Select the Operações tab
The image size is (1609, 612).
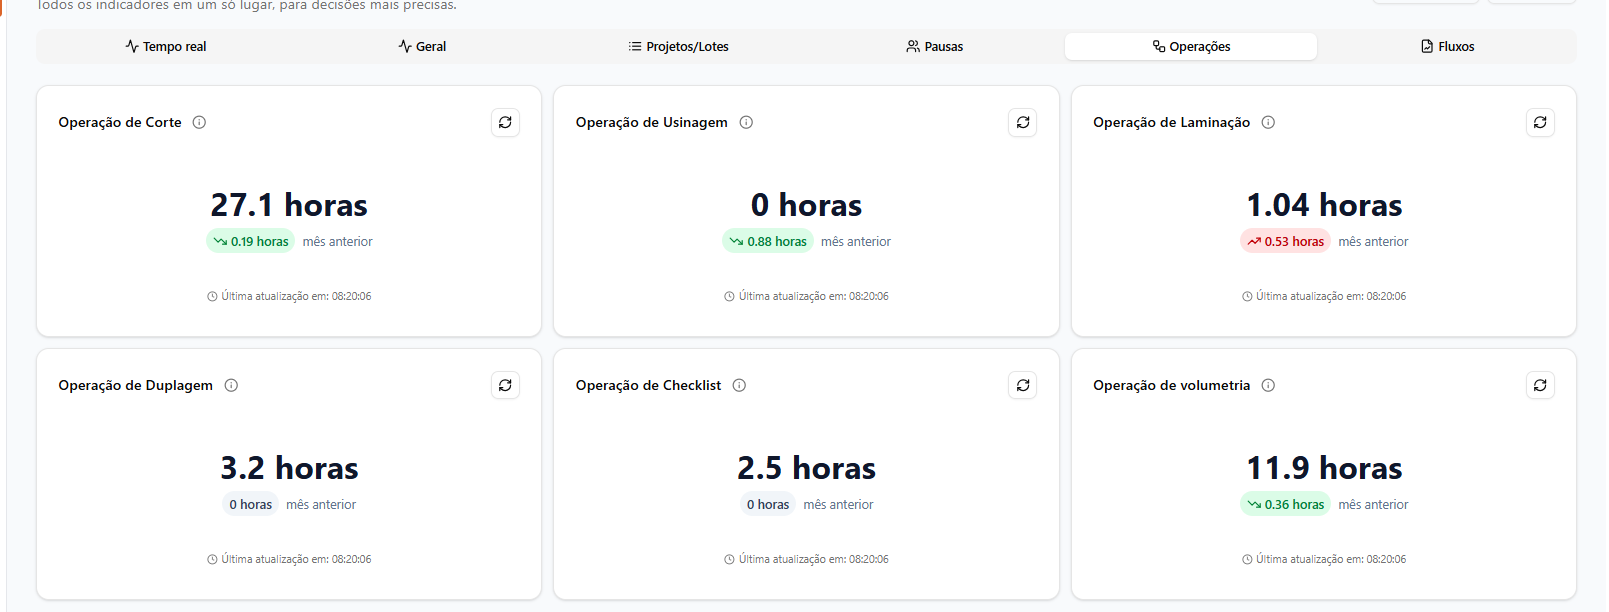(x=1191, y=46)
